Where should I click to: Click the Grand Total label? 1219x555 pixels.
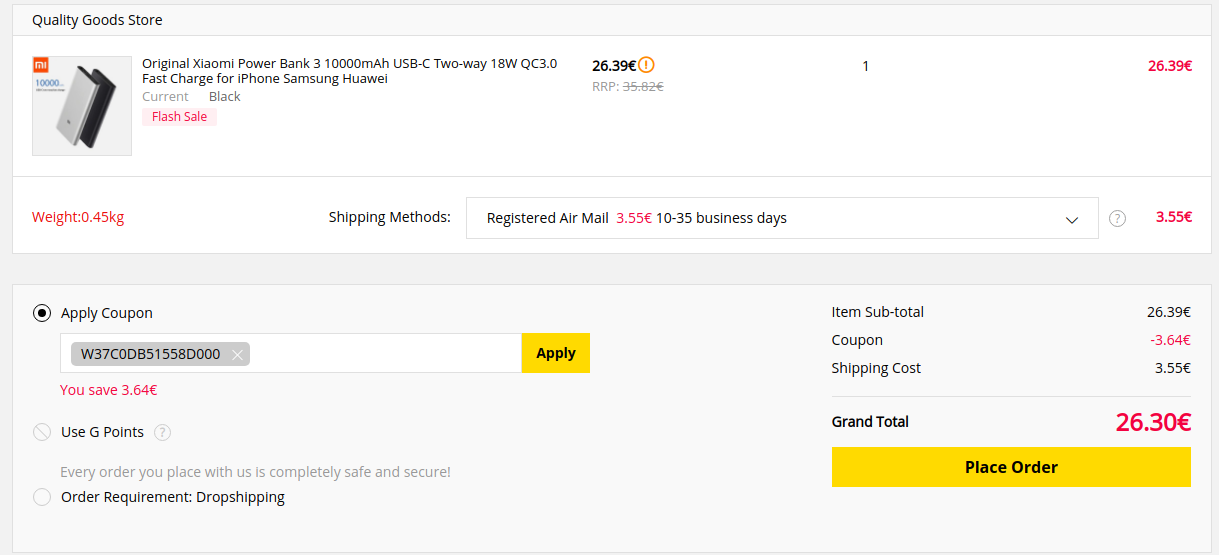click(x=870, y=422)
